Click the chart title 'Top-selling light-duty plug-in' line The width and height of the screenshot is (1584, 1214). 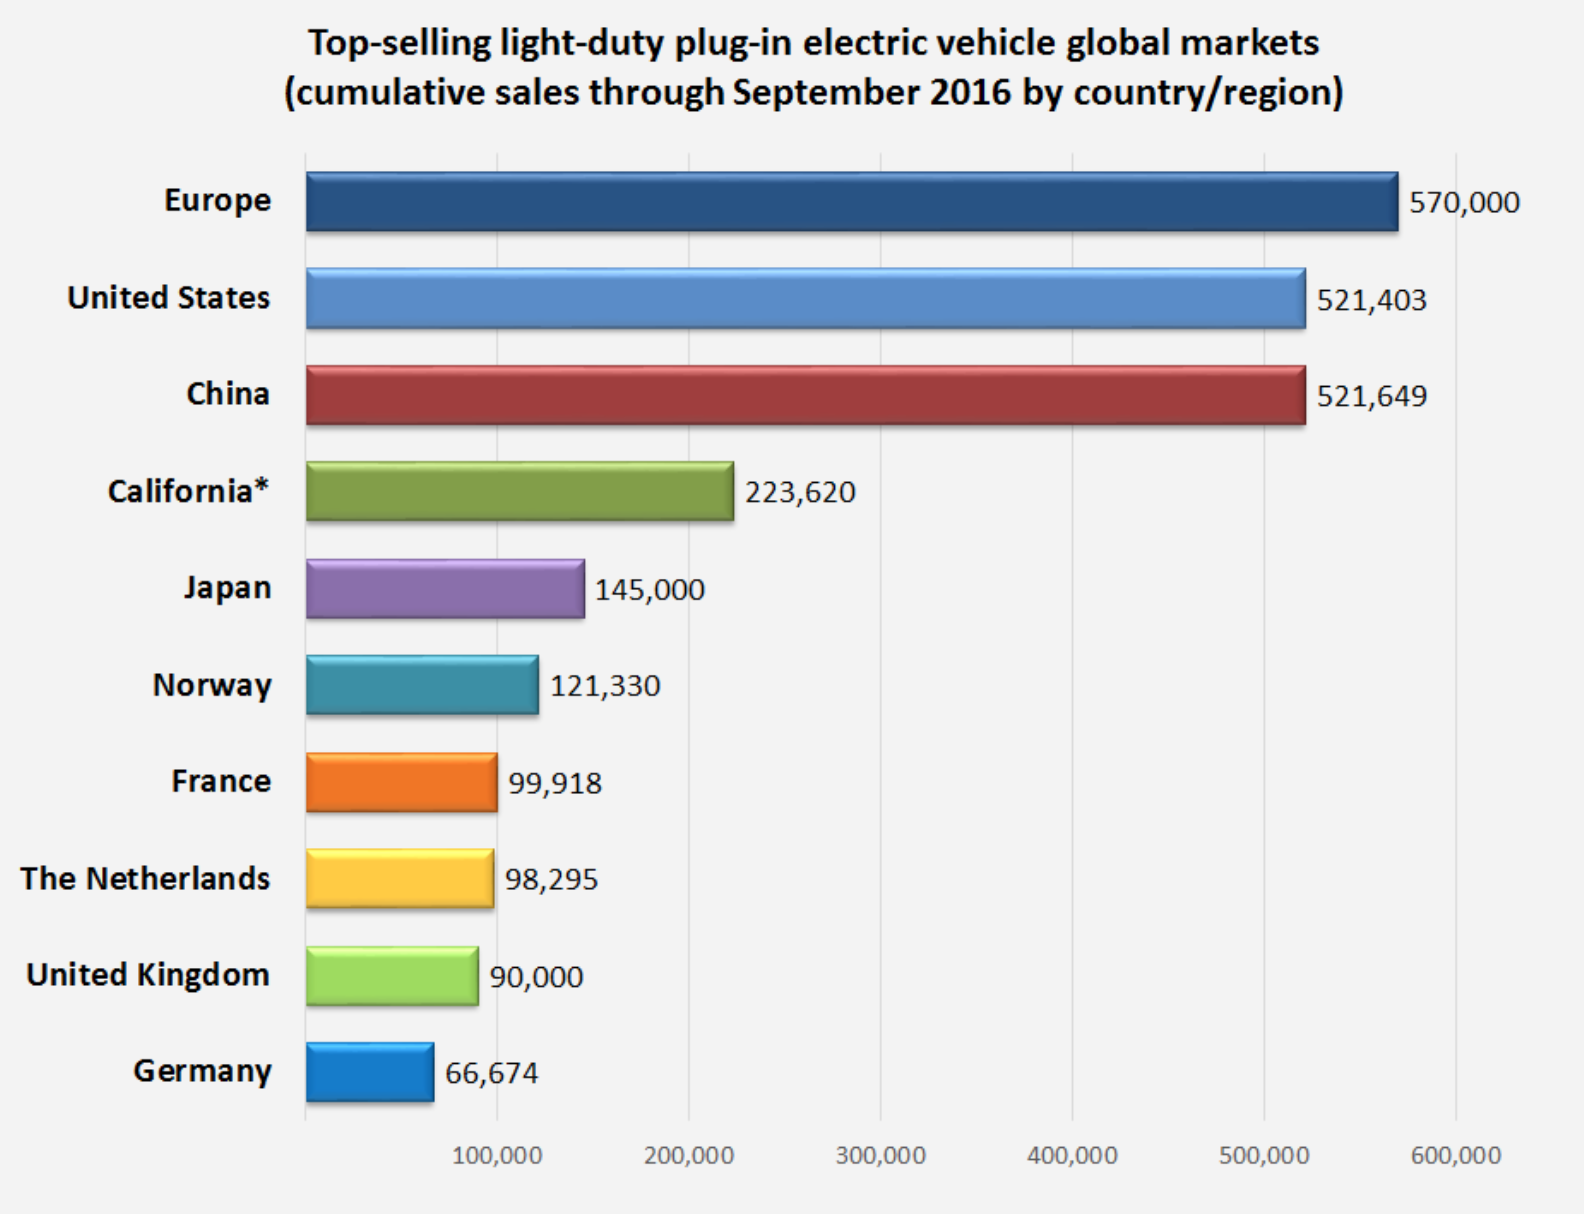(813, 43)
